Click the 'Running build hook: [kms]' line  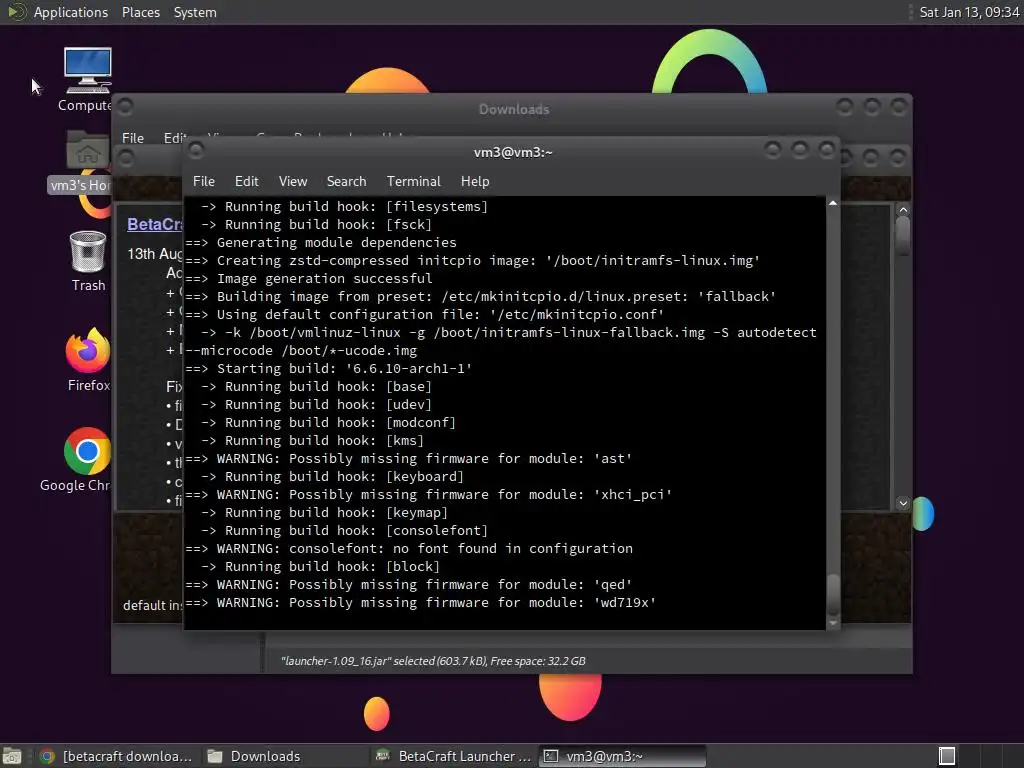click(312, 441)
